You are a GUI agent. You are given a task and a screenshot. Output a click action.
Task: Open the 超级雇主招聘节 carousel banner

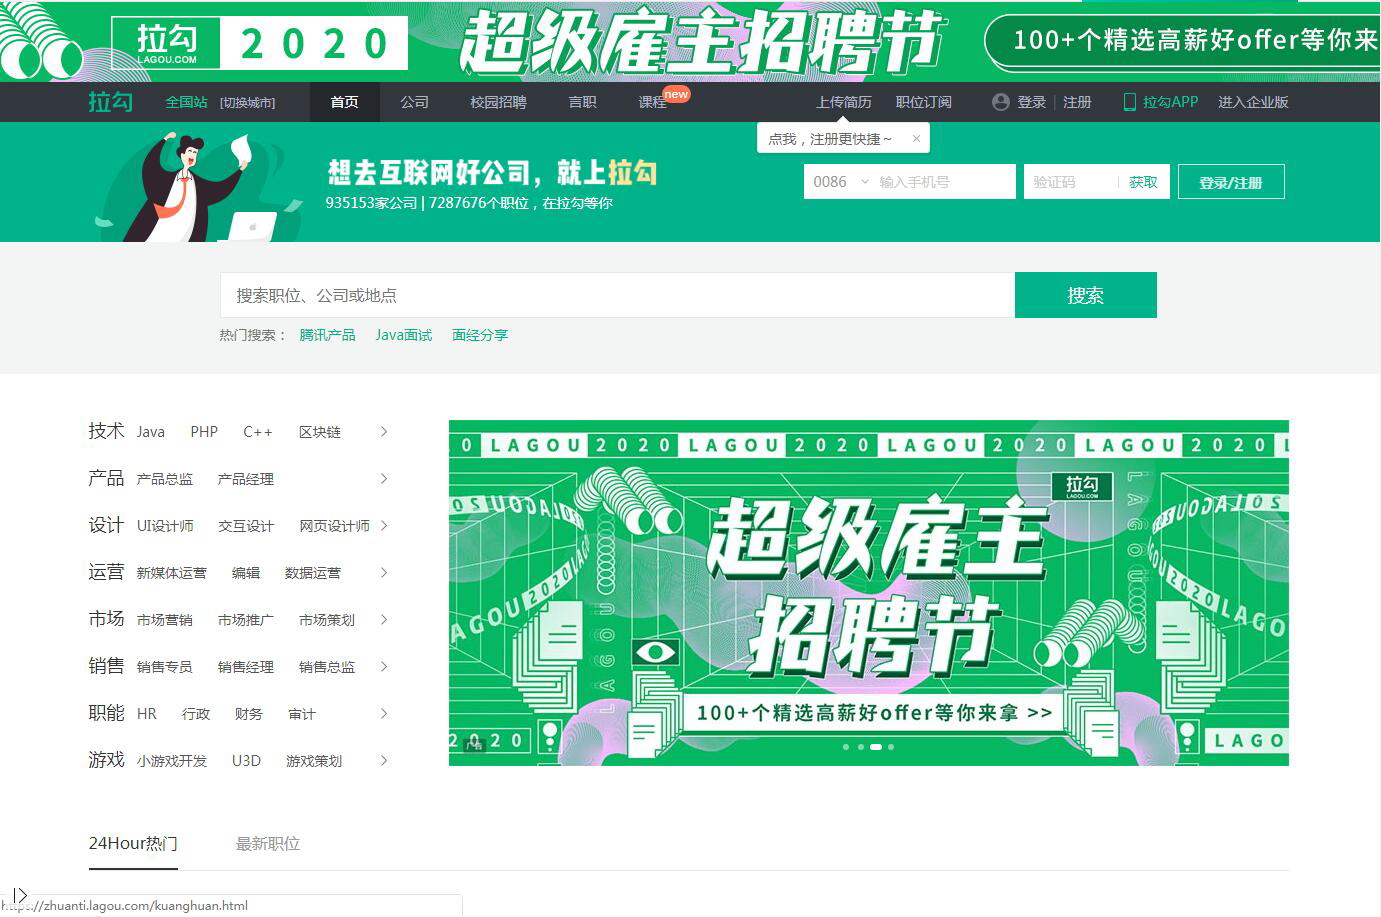[x=869, y=593]
